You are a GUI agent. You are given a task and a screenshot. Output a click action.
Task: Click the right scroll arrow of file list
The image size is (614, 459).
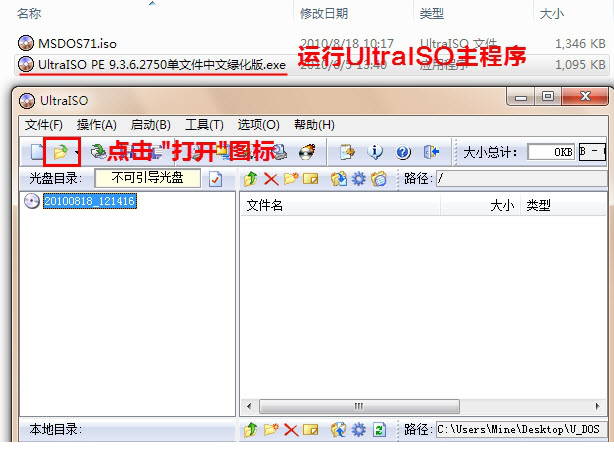tap(597, 407)
